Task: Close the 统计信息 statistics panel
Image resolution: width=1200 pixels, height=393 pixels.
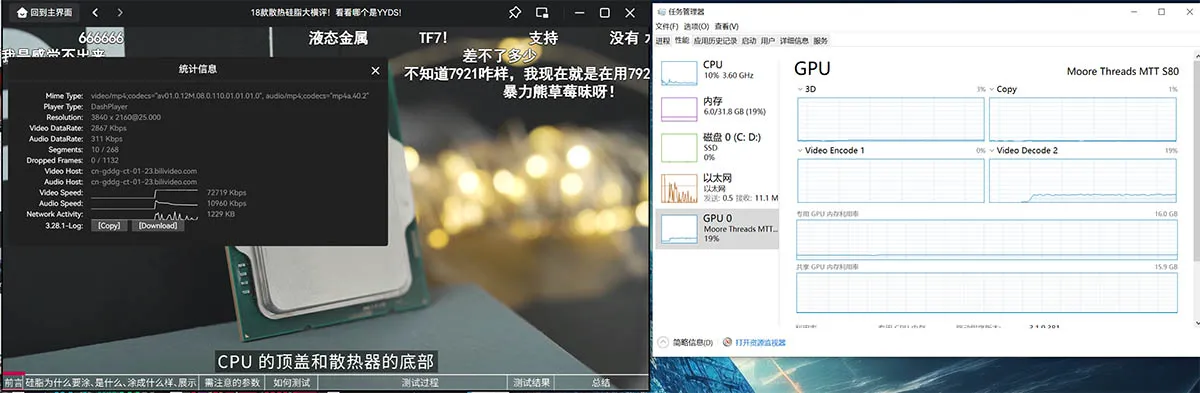Action: 376,70
